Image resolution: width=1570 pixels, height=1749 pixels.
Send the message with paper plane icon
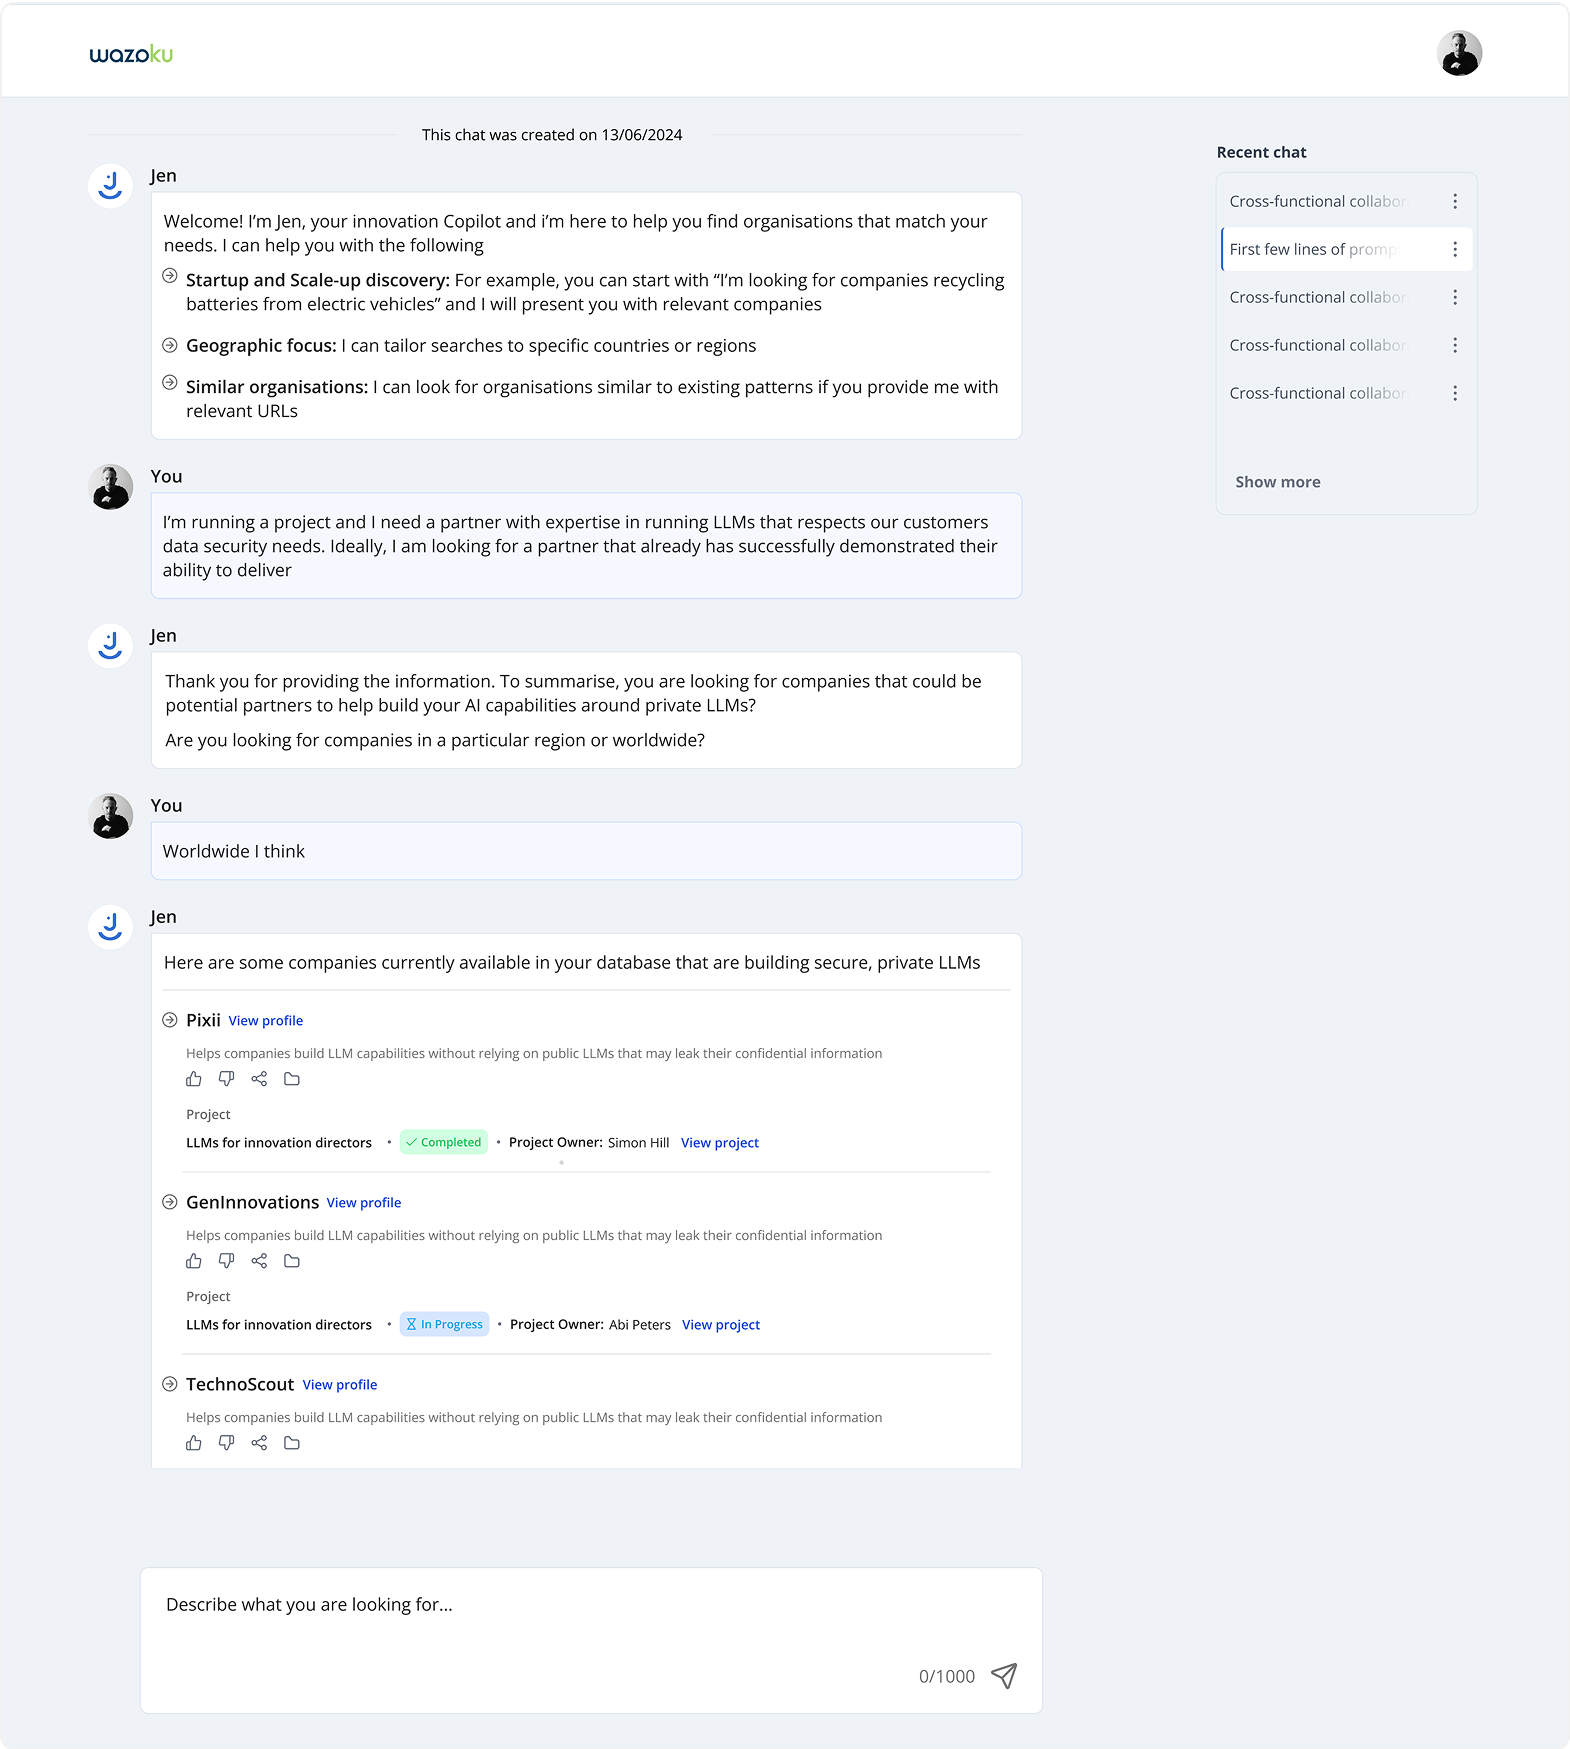[1004, 1676]
